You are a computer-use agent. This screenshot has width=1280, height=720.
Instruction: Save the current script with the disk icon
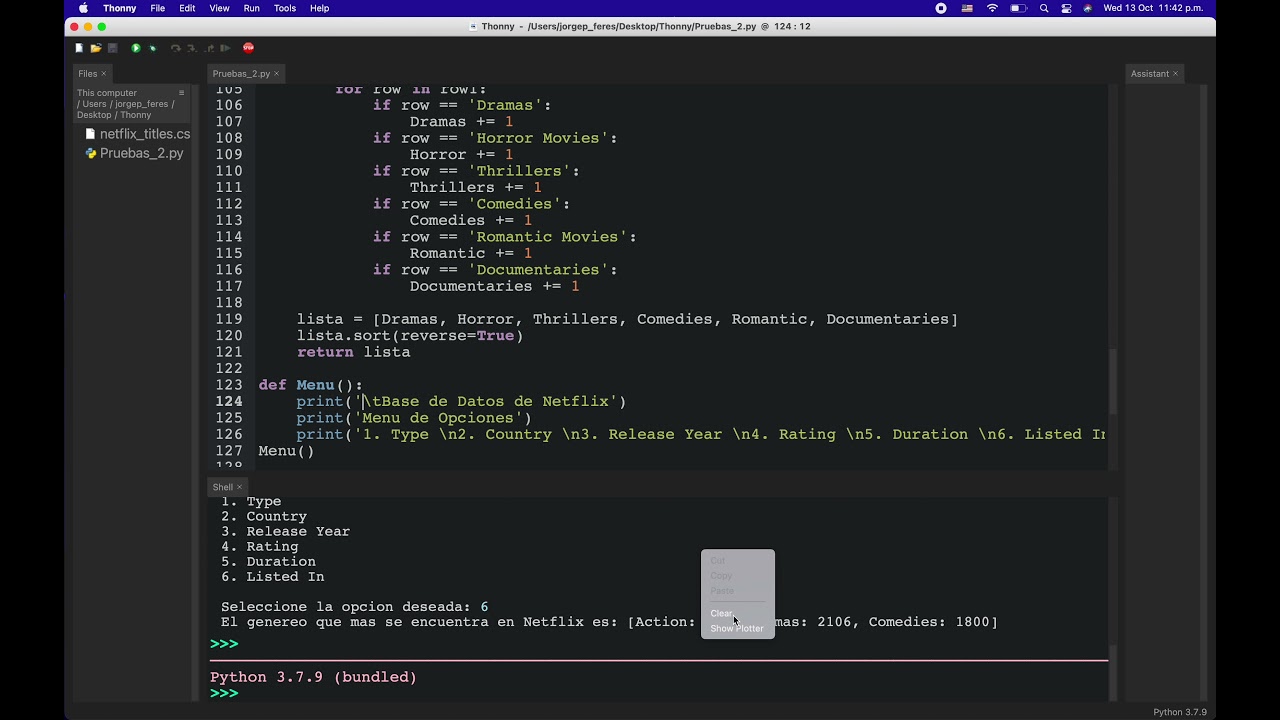tap(112, 48)
